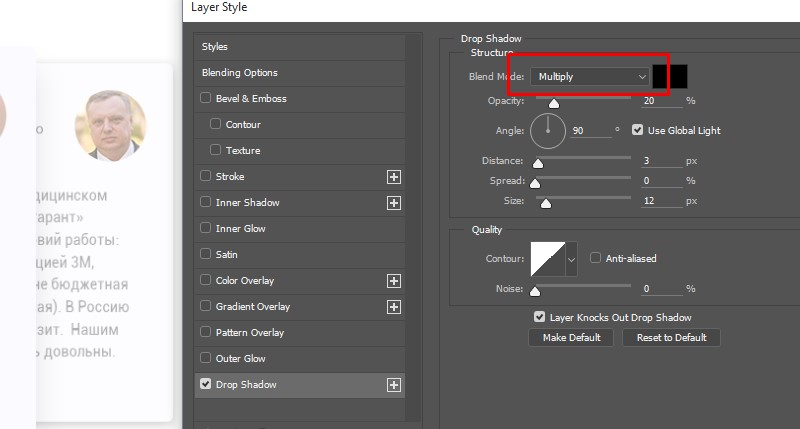The image size is (800, 429).
Task: Click the Opacity slider handle
Action: [554, 104]
